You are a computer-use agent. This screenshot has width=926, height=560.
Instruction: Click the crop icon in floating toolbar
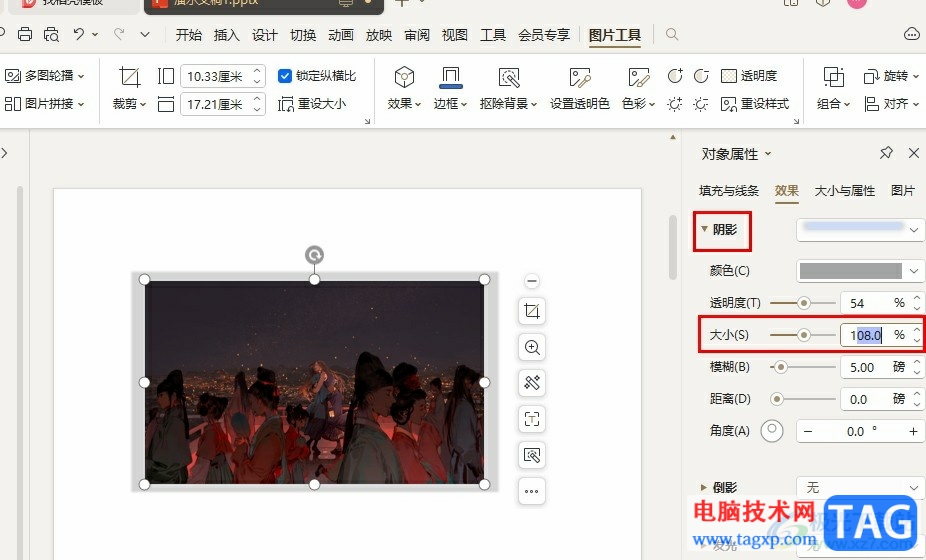532,311
